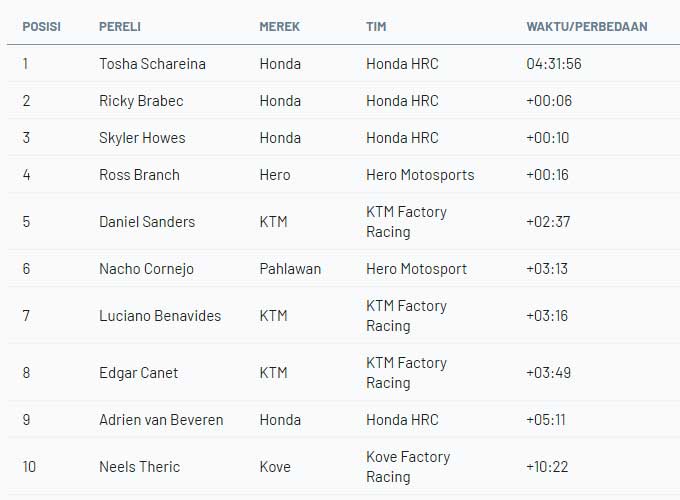The height and width of the screenshot is (500, 680).
Task: Click on Luciano Benavides
Action: (160, 316)
